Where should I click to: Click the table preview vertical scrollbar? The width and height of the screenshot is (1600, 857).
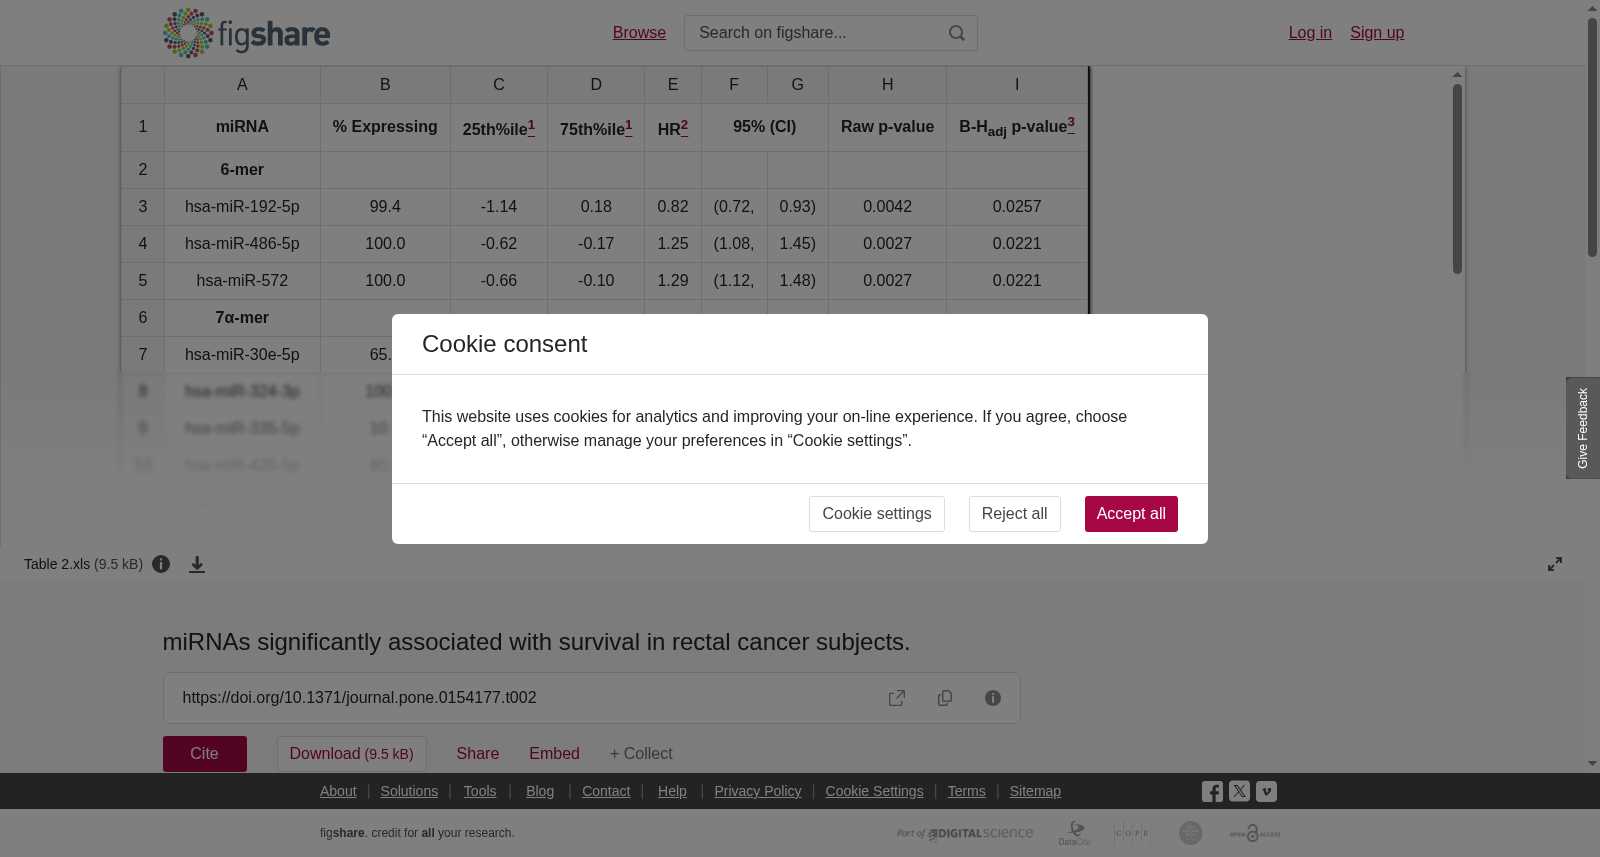(x=1458, y=180)
